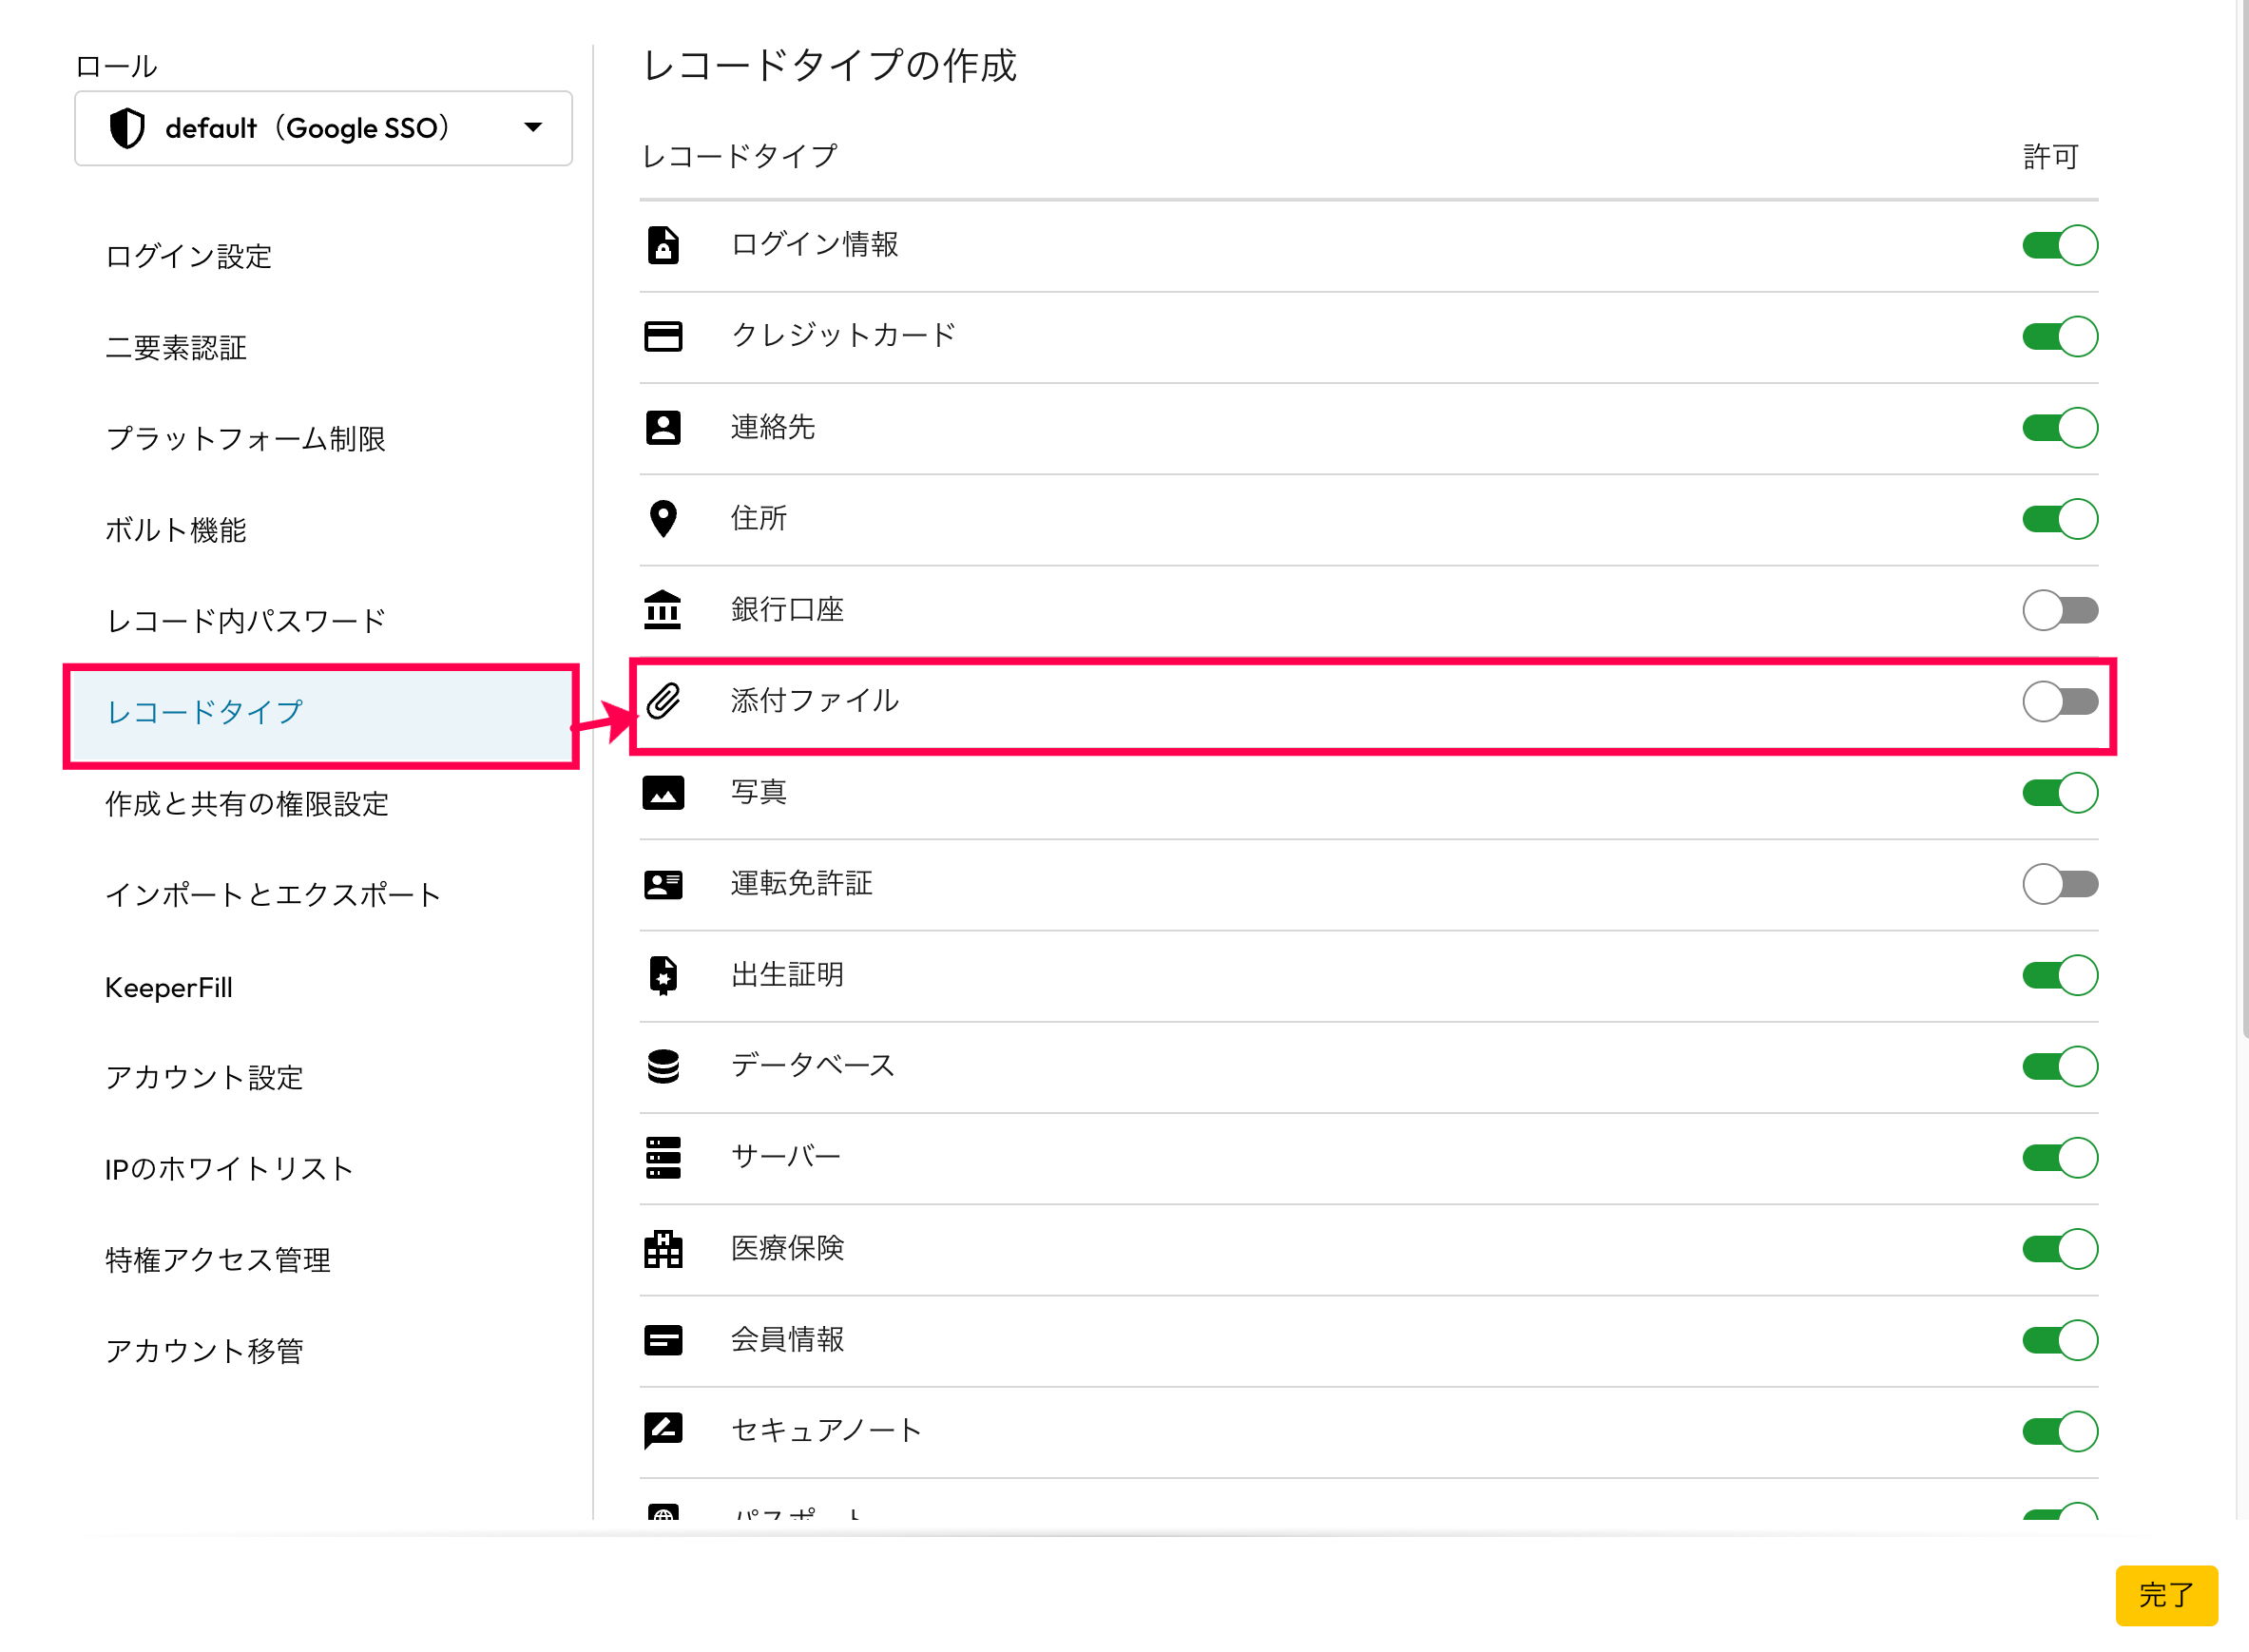The height and width of the screenshot is (1652, 2249).
Task: Go to 二要素認証 settings
Action: (x=176, y=347)
